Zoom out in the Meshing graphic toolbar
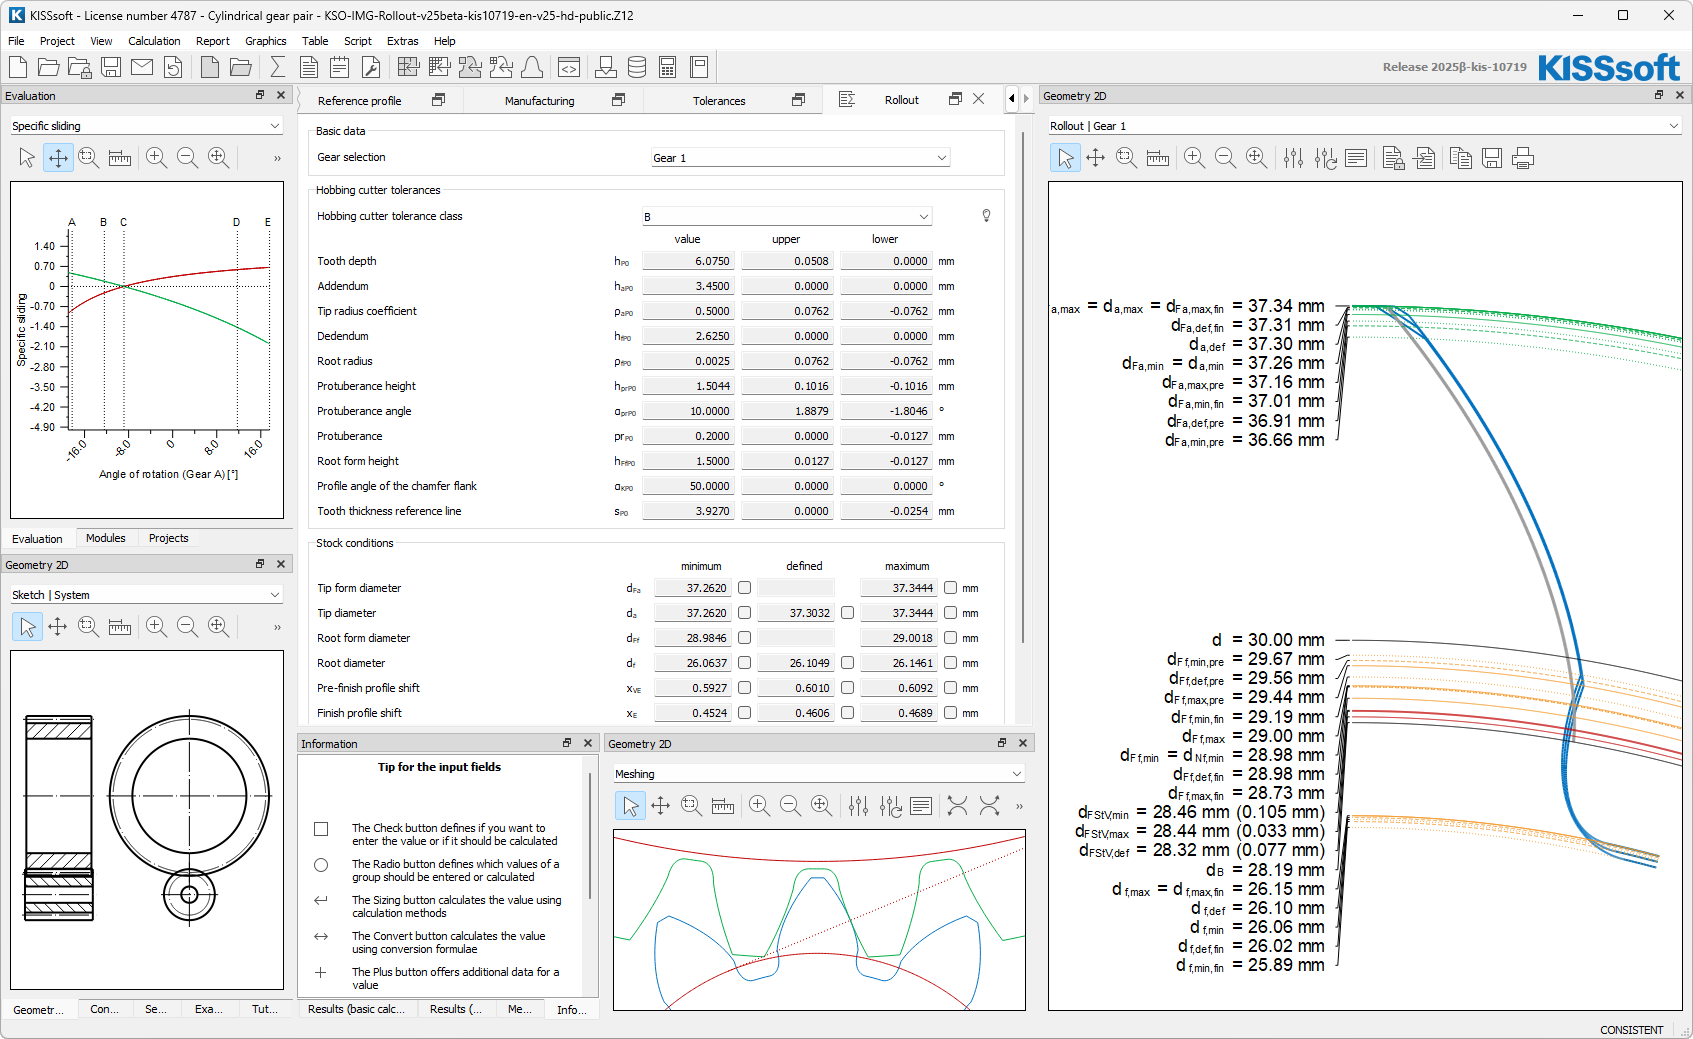The height and width of the screenshot is (1039, 1693). pyautogui.click(x=790, y=806)
